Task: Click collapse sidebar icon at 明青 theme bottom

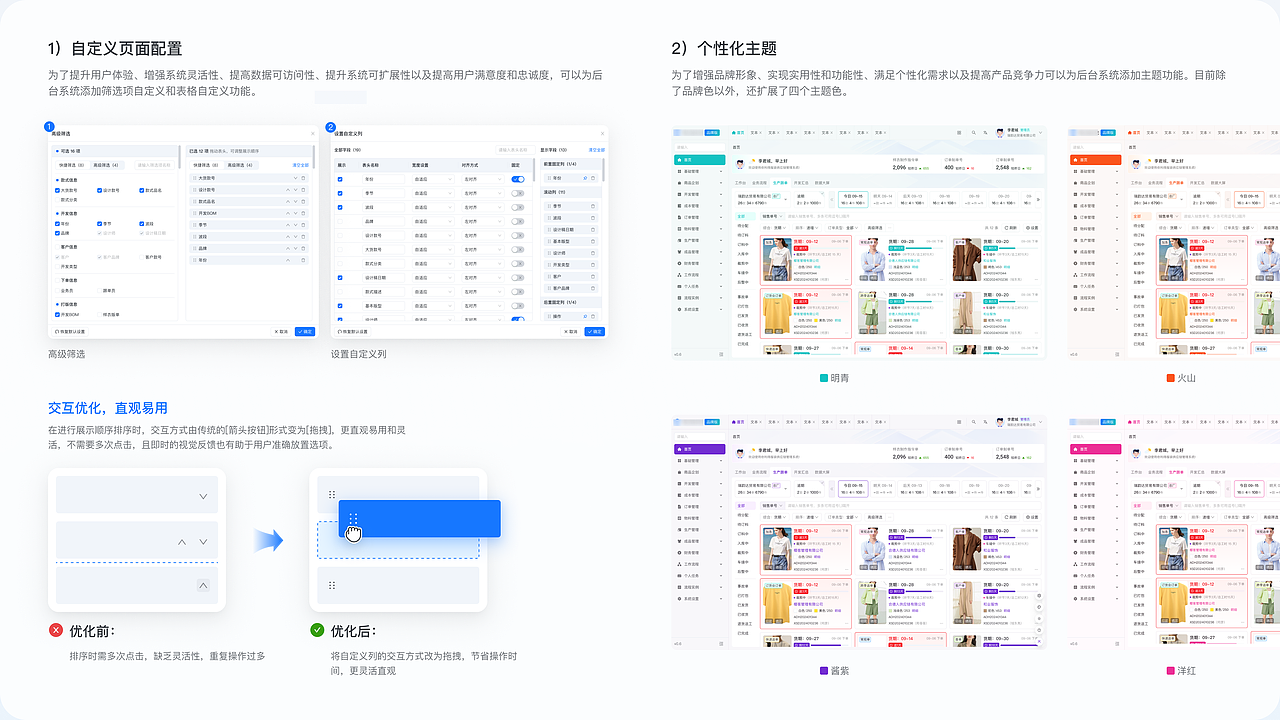Action: pyautogui.click(x=721, y=354)
